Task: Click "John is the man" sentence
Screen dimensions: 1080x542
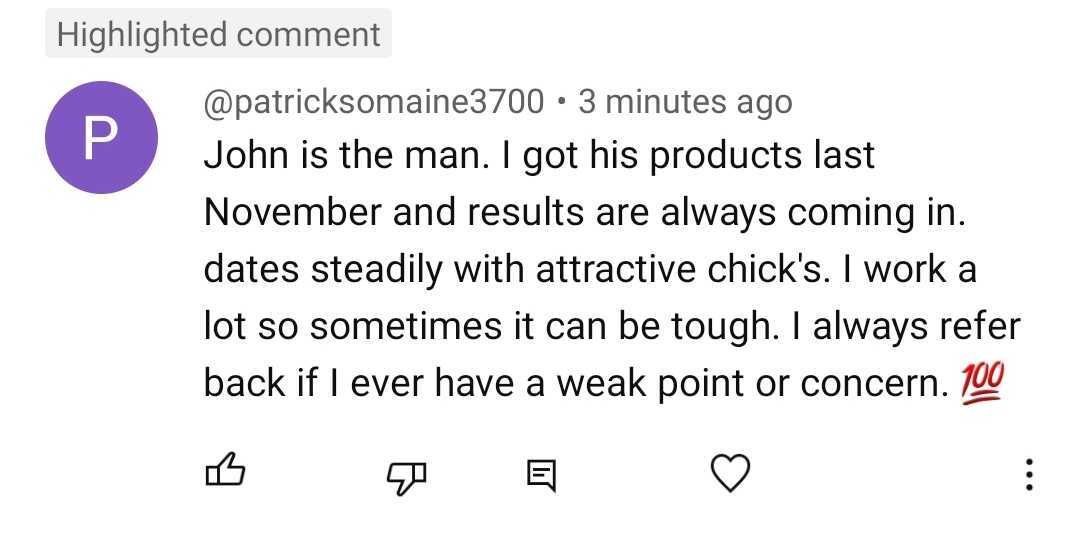Action: 313,156
